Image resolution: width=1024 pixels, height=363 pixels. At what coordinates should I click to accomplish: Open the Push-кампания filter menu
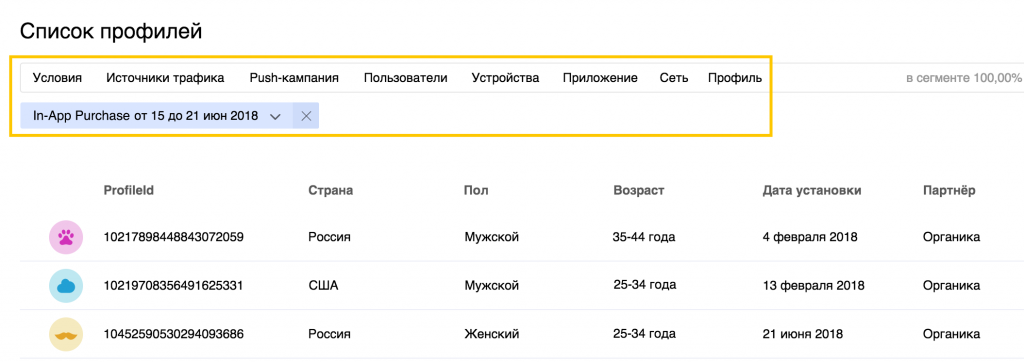coord(294,78)
